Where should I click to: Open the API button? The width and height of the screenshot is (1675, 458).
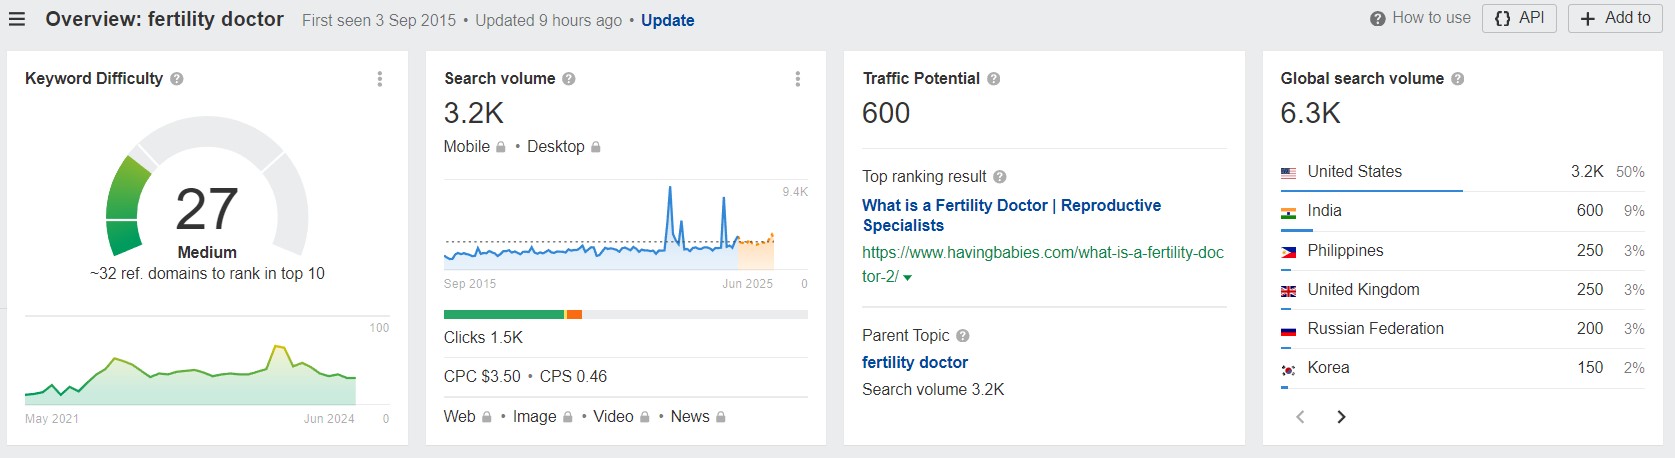point(1519,18)
